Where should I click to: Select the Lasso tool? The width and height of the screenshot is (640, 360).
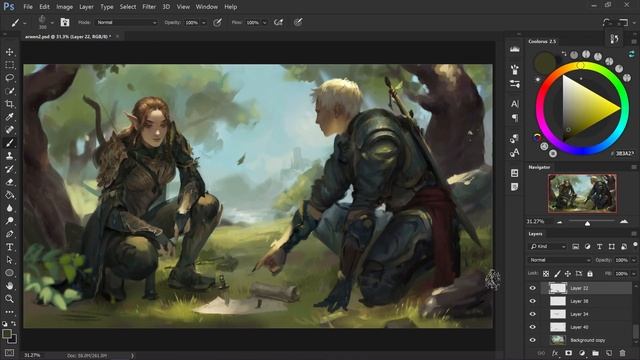tap(9, 78)
